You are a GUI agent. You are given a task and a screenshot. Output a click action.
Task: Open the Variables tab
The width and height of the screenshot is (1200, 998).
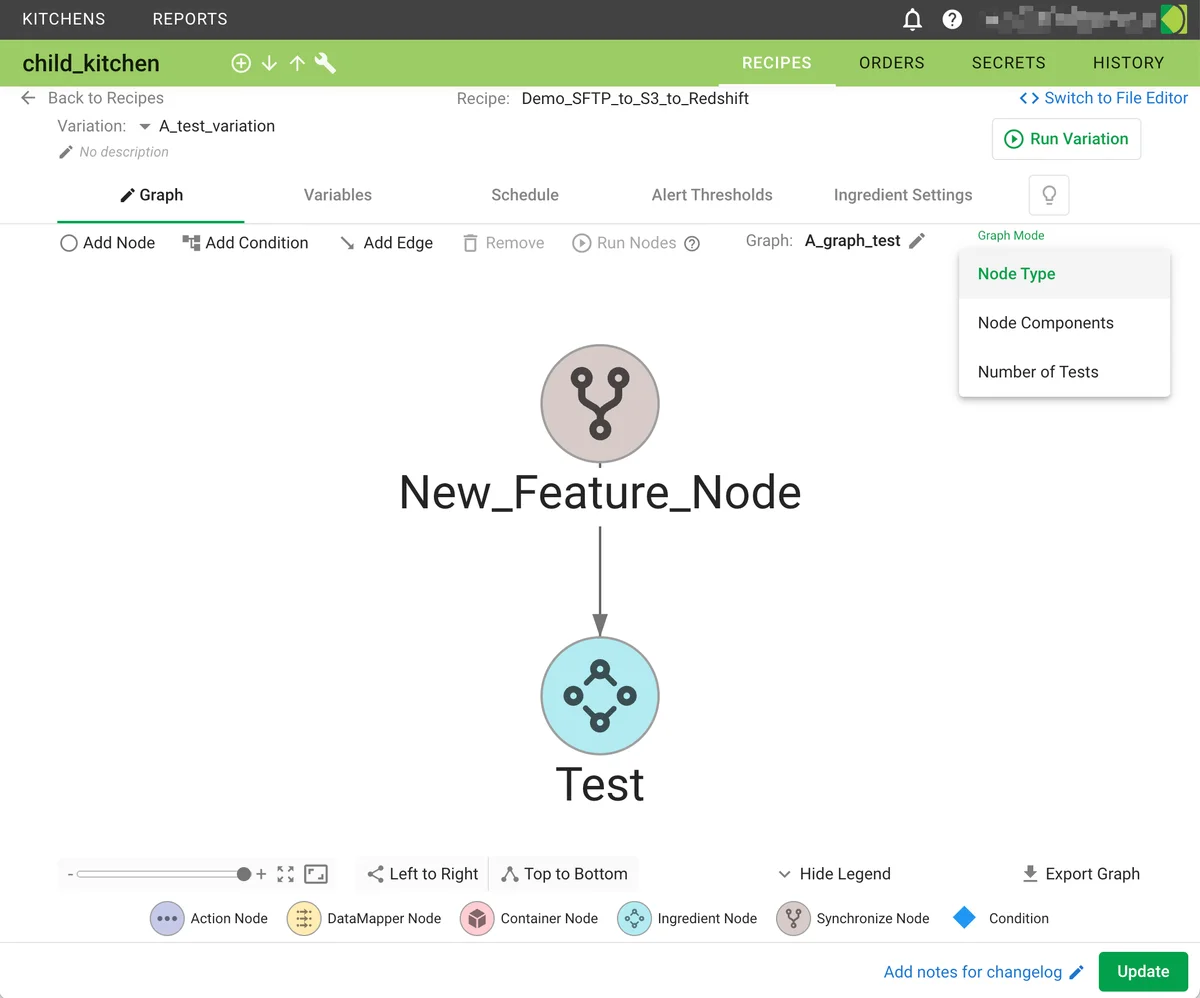337,195
